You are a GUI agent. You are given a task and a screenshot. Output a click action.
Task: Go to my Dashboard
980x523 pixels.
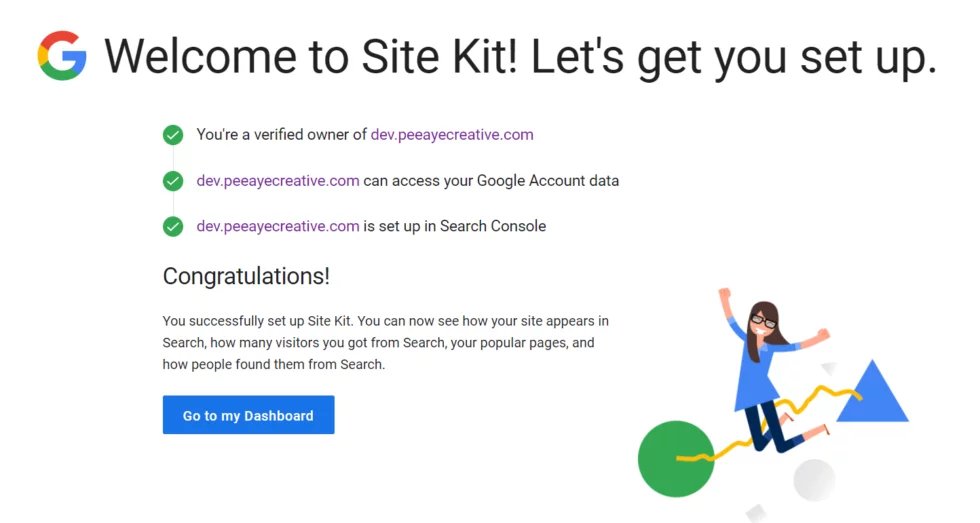tap(248, 415)
